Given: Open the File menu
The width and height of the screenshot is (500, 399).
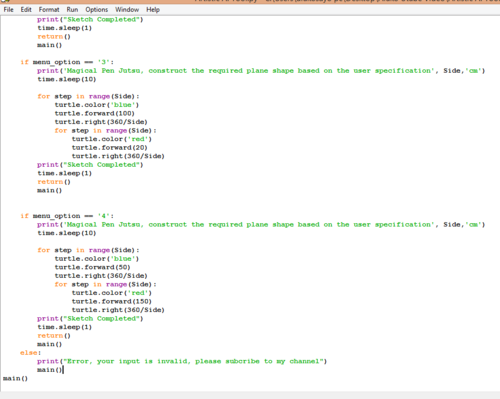Looking at the screenshot, I should (x=8, y=10).
